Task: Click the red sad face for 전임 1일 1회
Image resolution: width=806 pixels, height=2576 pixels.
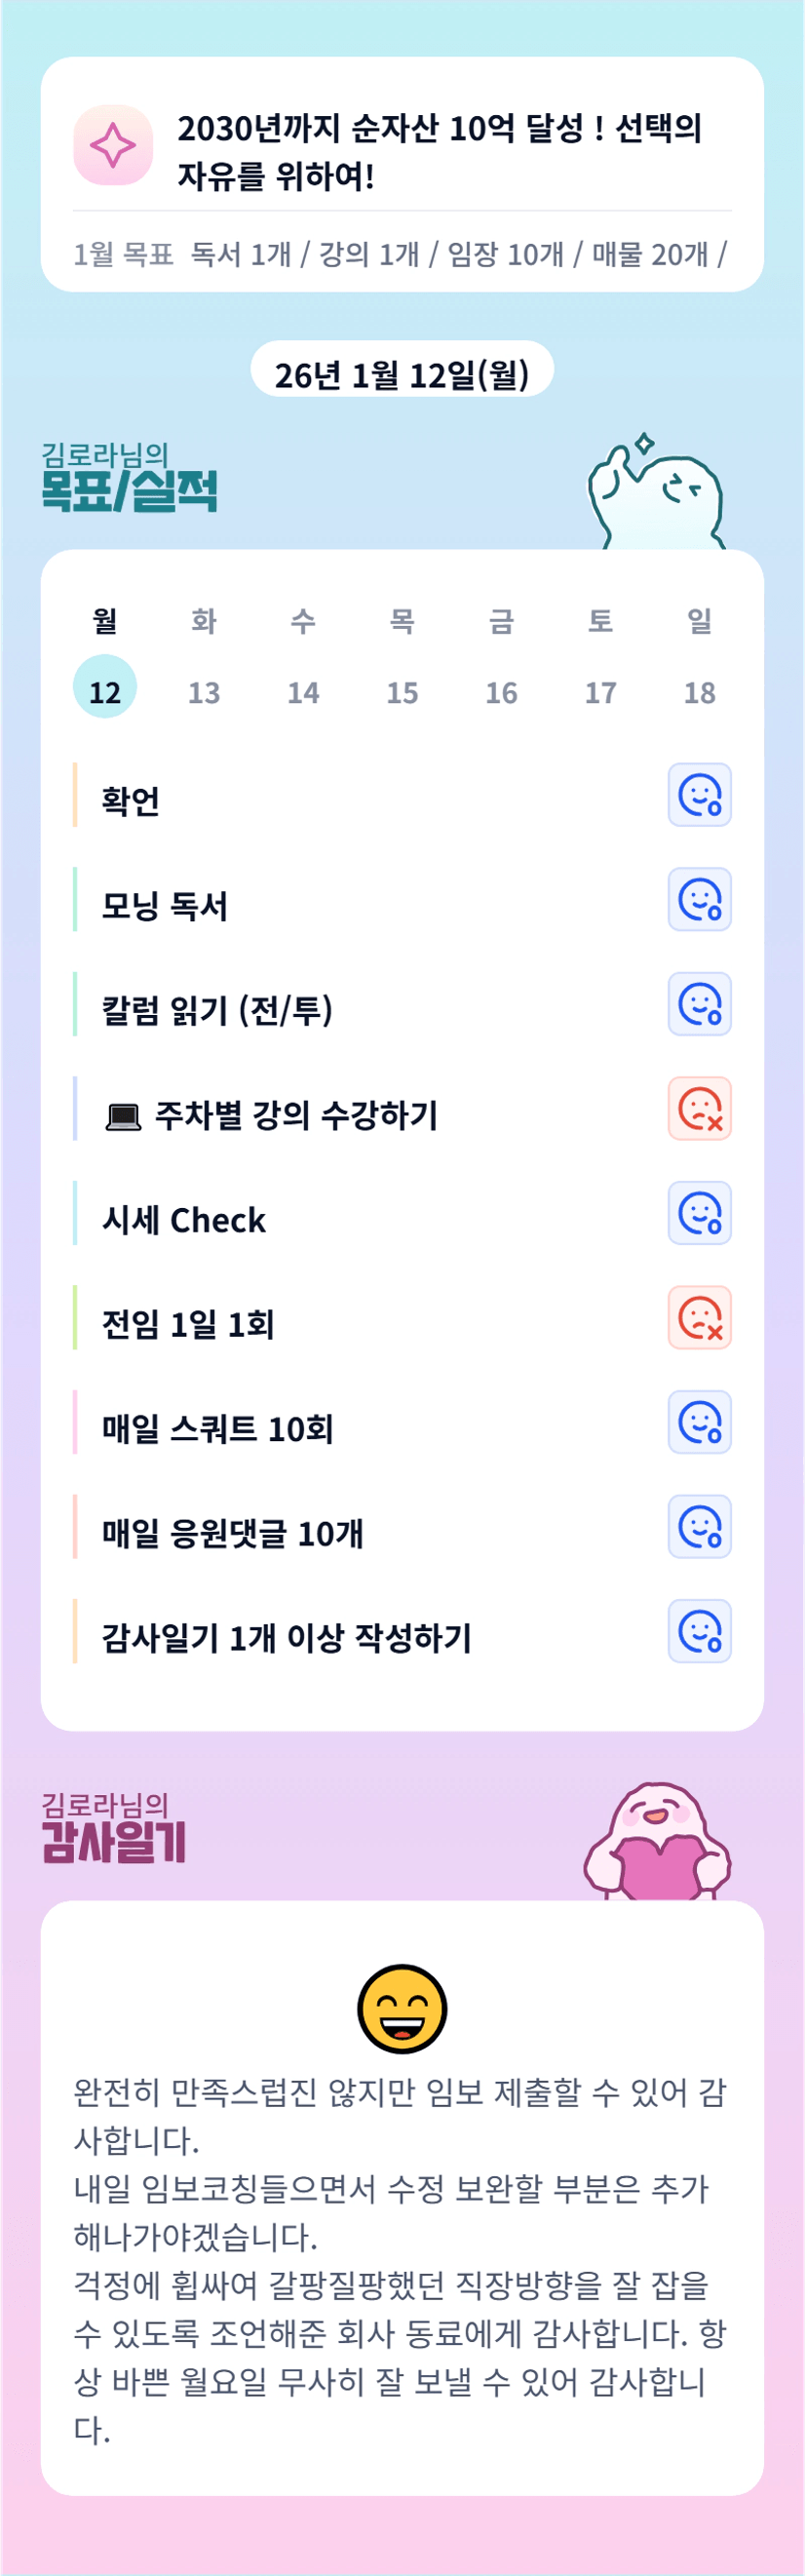Action: pyautogui.click(x=699, y=1317)
